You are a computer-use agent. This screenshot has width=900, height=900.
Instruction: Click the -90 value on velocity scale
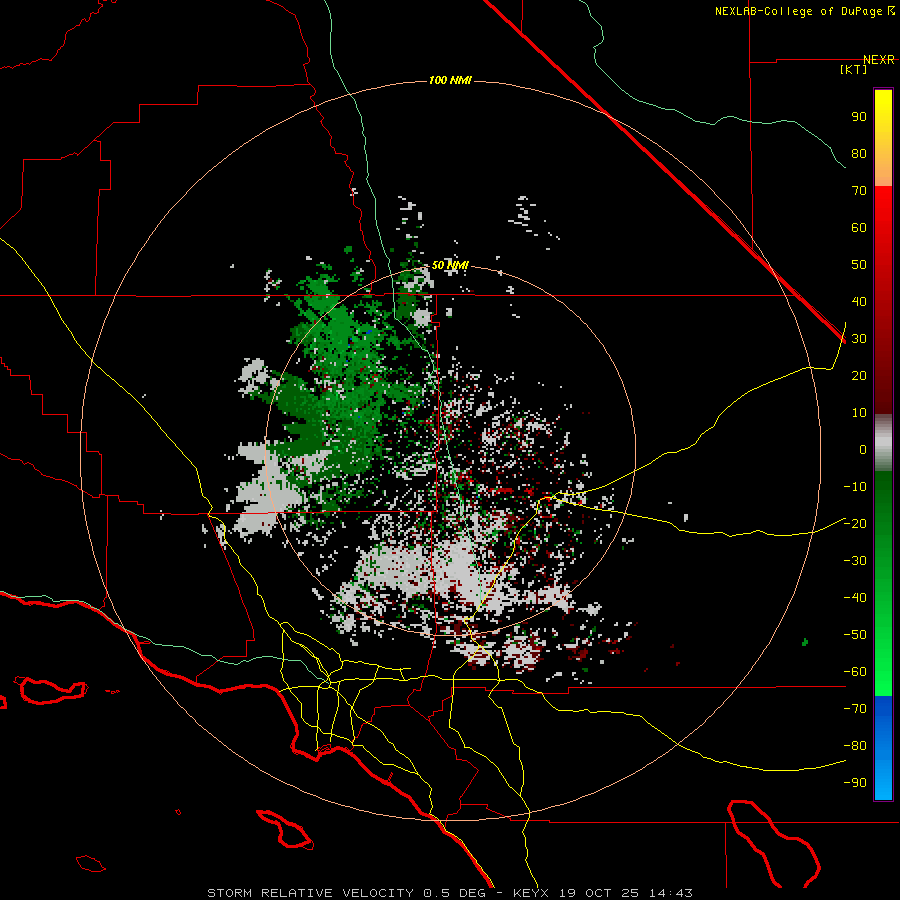click(855, 783)
